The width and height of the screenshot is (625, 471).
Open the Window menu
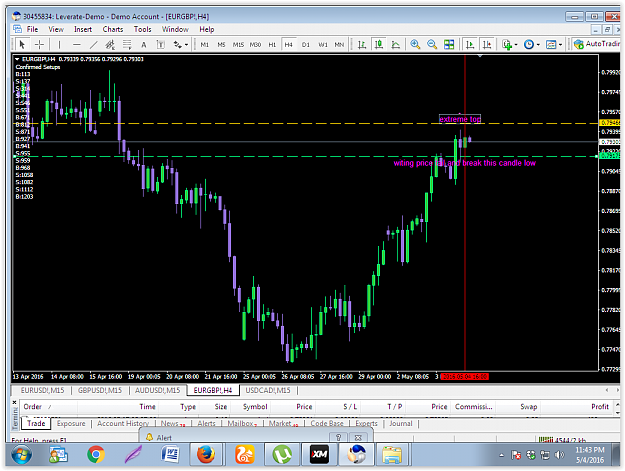click(175, 29)
